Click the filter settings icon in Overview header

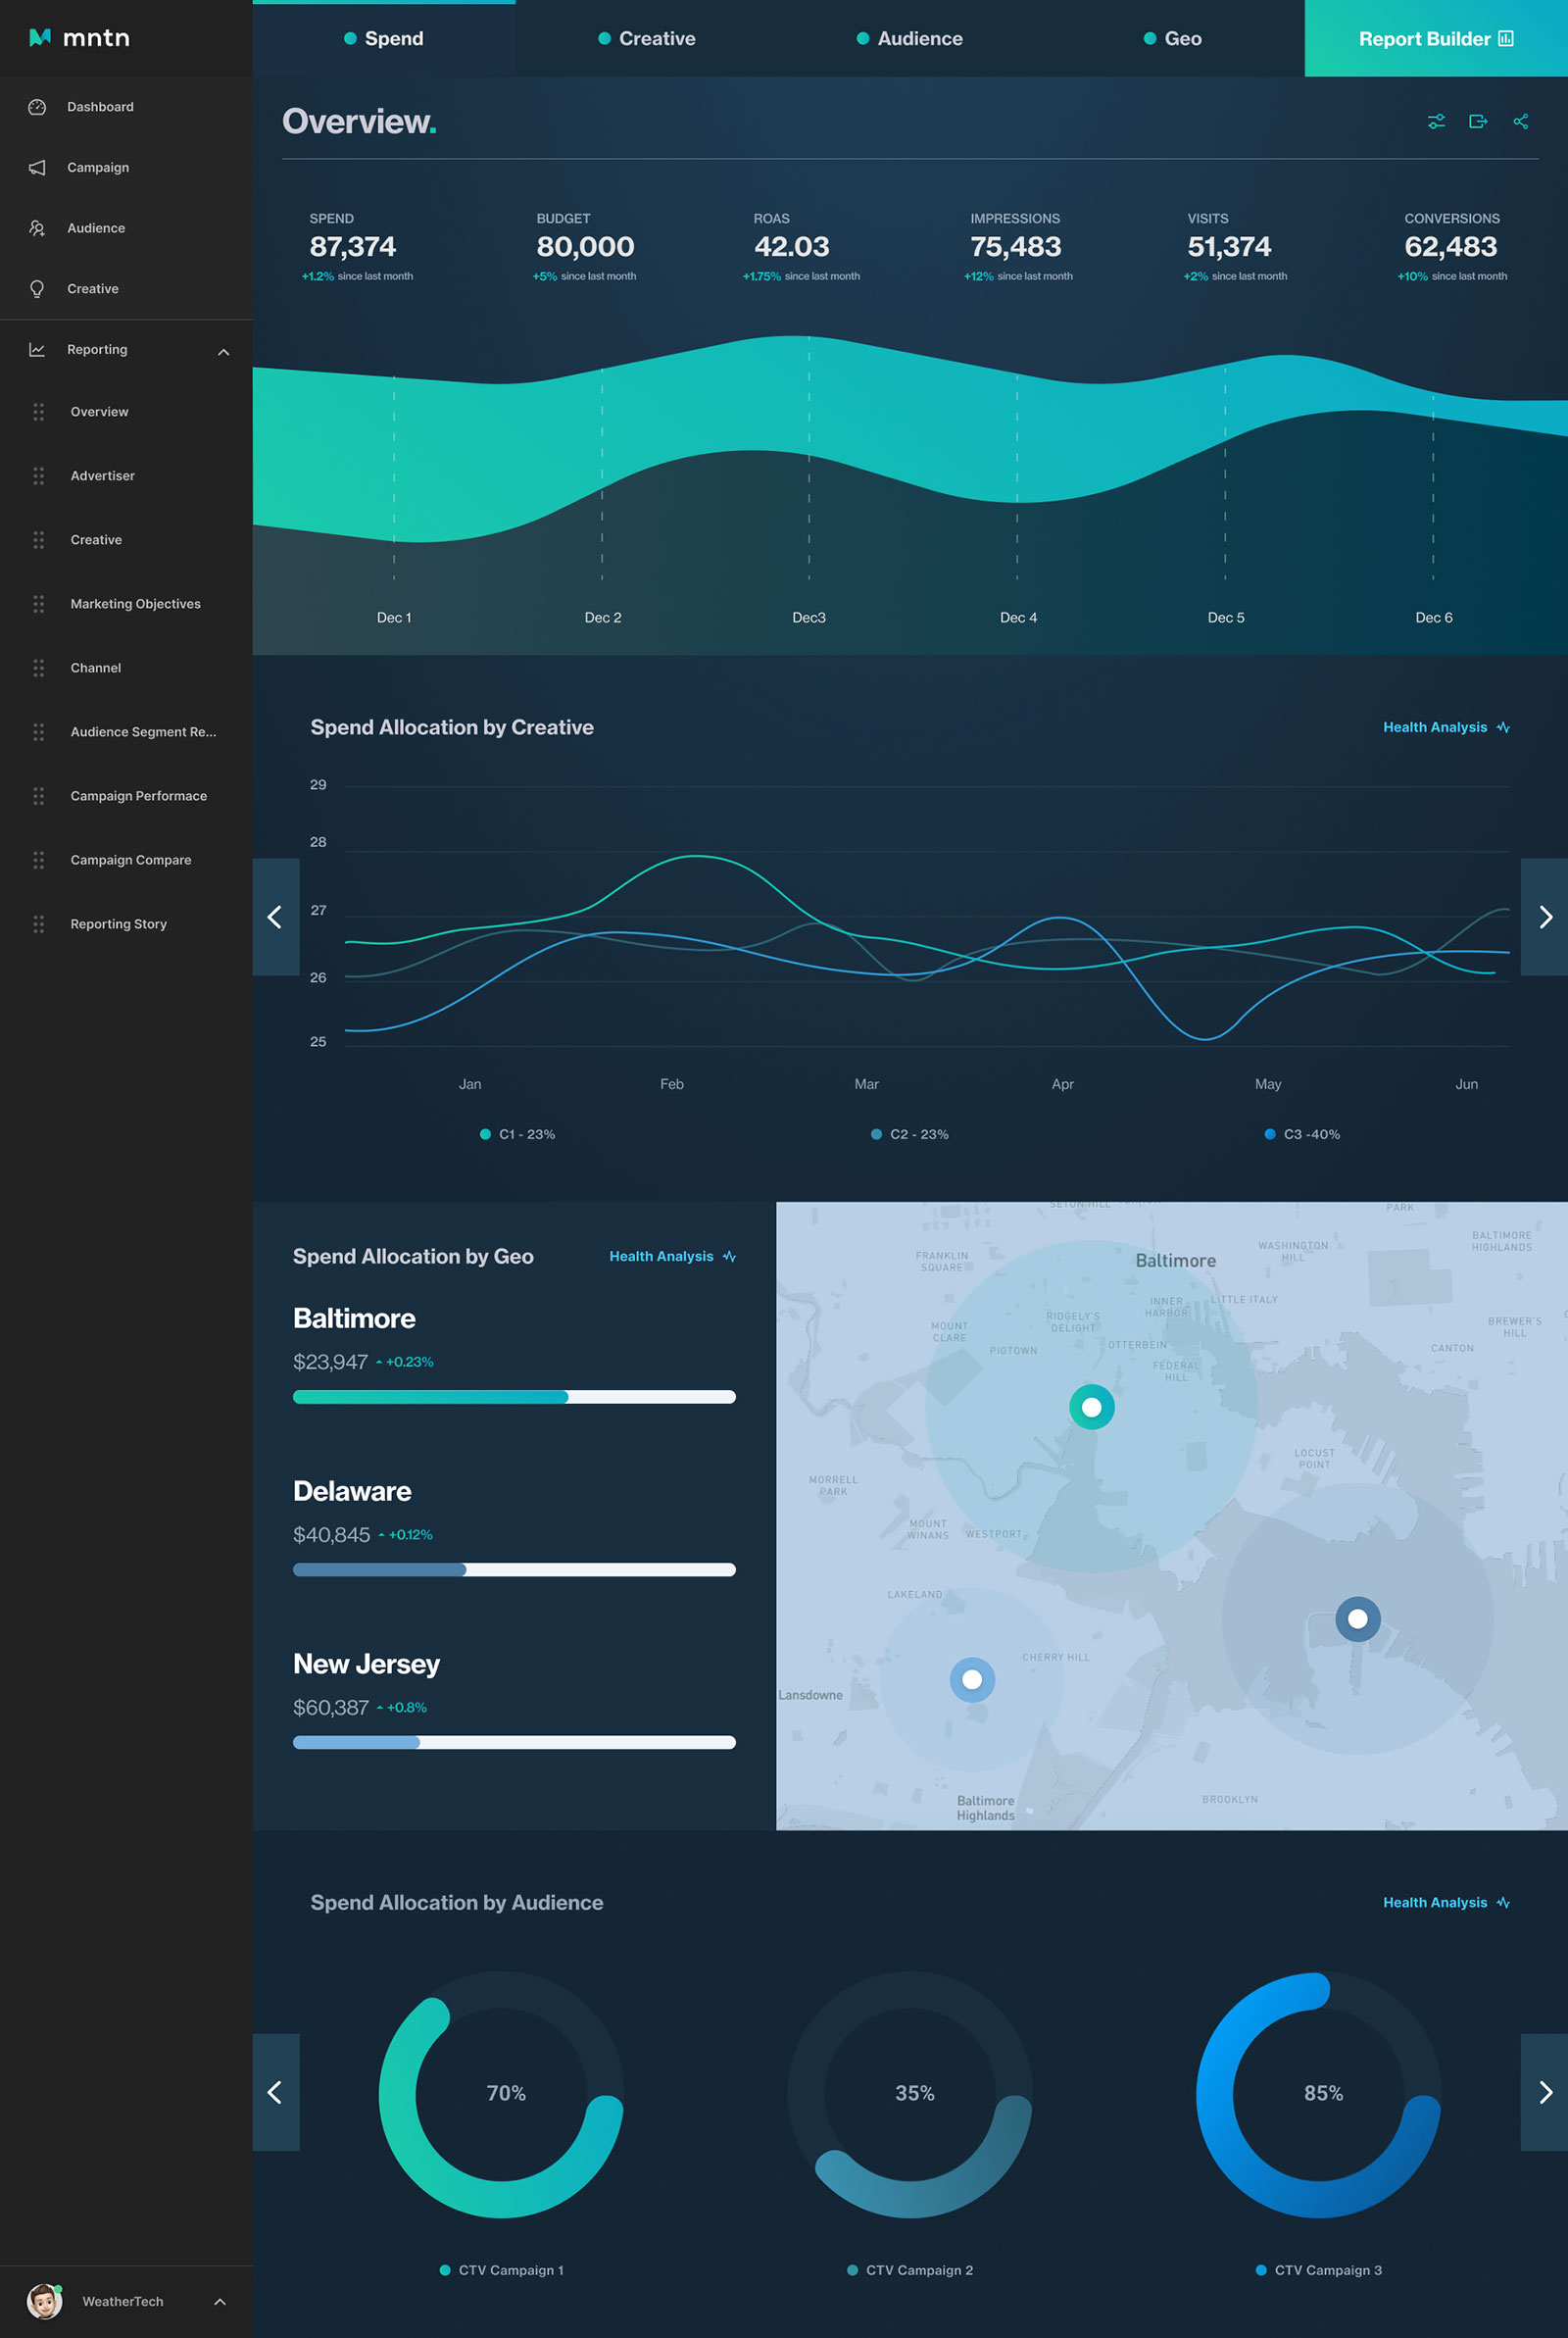pyautogui.click(x=1435, y=121)
